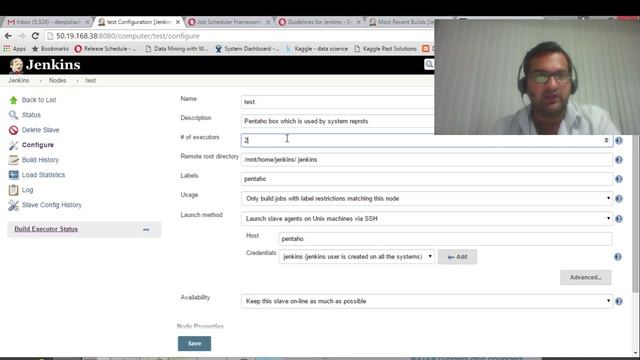Click into the Labels field
Viewport: 640px width, 360px height.
click(427, 179)
